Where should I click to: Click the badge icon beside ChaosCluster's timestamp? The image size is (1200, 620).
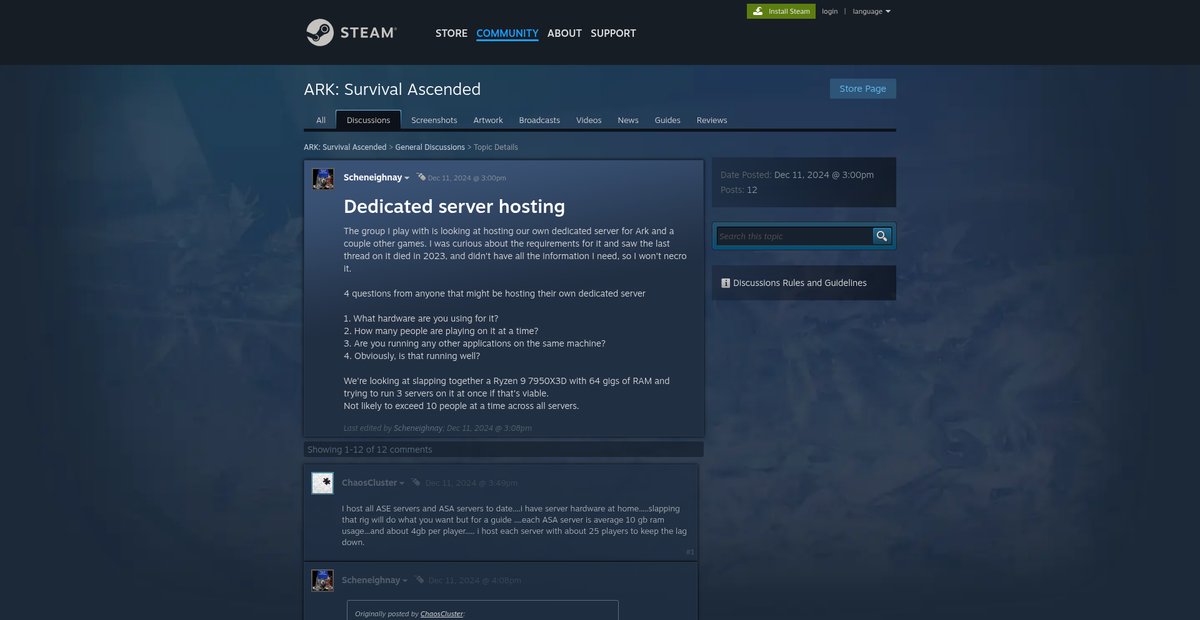pyautogui.click(x=417, y=482)
